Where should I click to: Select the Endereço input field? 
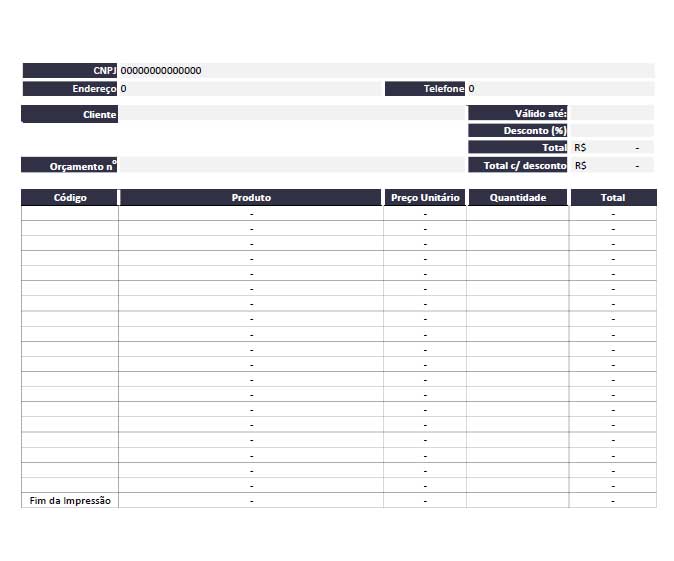pyautogui.click(x=250, y=89)
